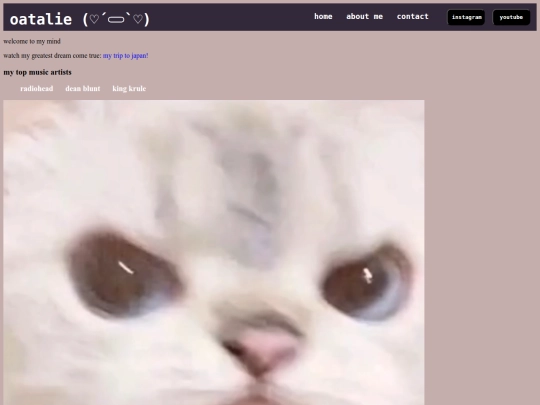Click the youtube button
Screen dimensions: 540x405
pos(511,17)
